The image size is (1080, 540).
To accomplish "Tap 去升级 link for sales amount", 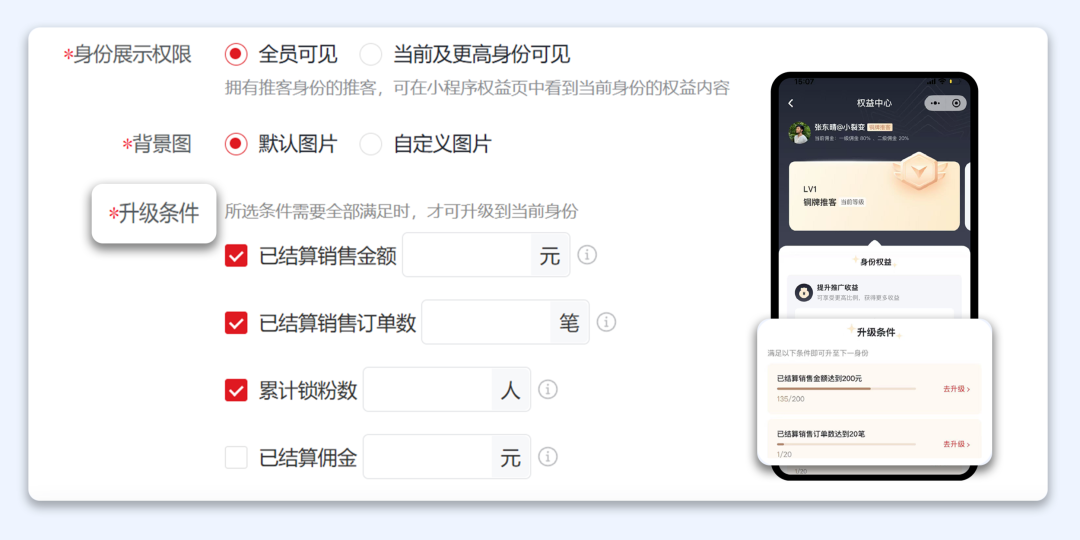I will tap(956, 389).
